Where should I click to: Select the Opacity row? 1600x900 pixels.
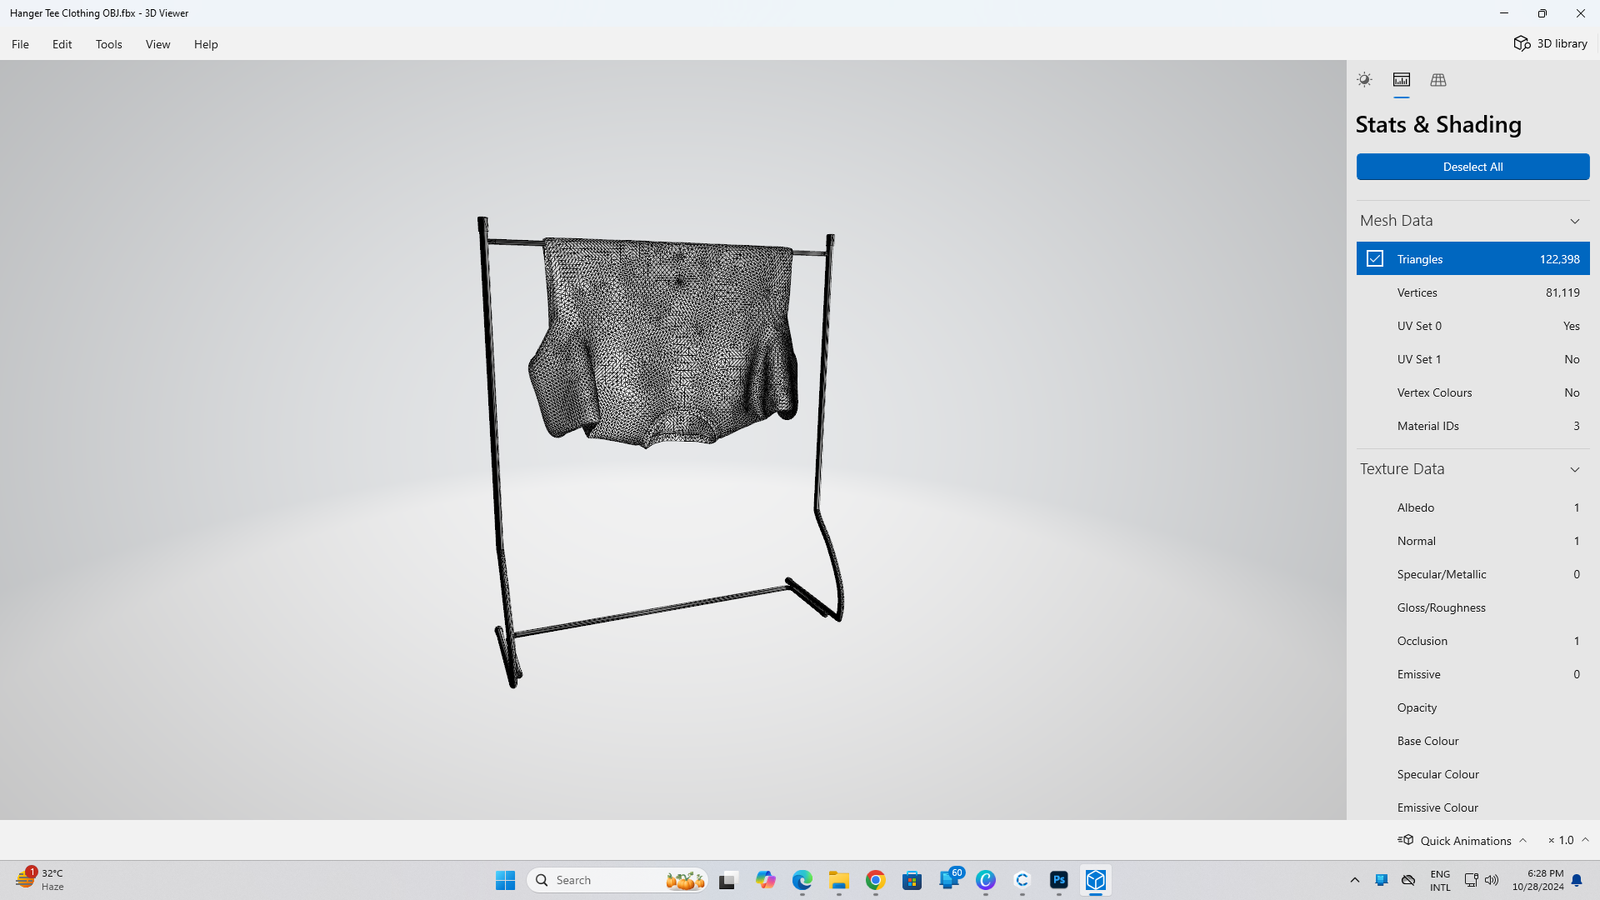tap(1473, 708)
